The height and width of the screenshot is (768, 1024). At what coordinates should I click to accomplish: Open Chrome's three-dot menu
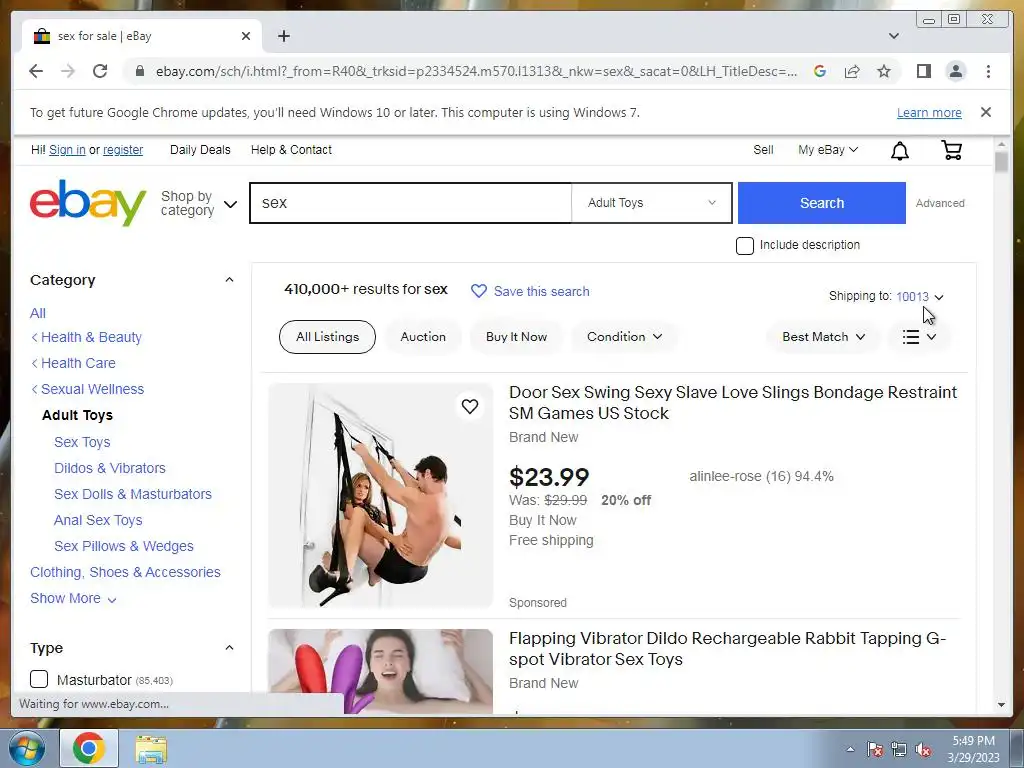tap(988, 71)
